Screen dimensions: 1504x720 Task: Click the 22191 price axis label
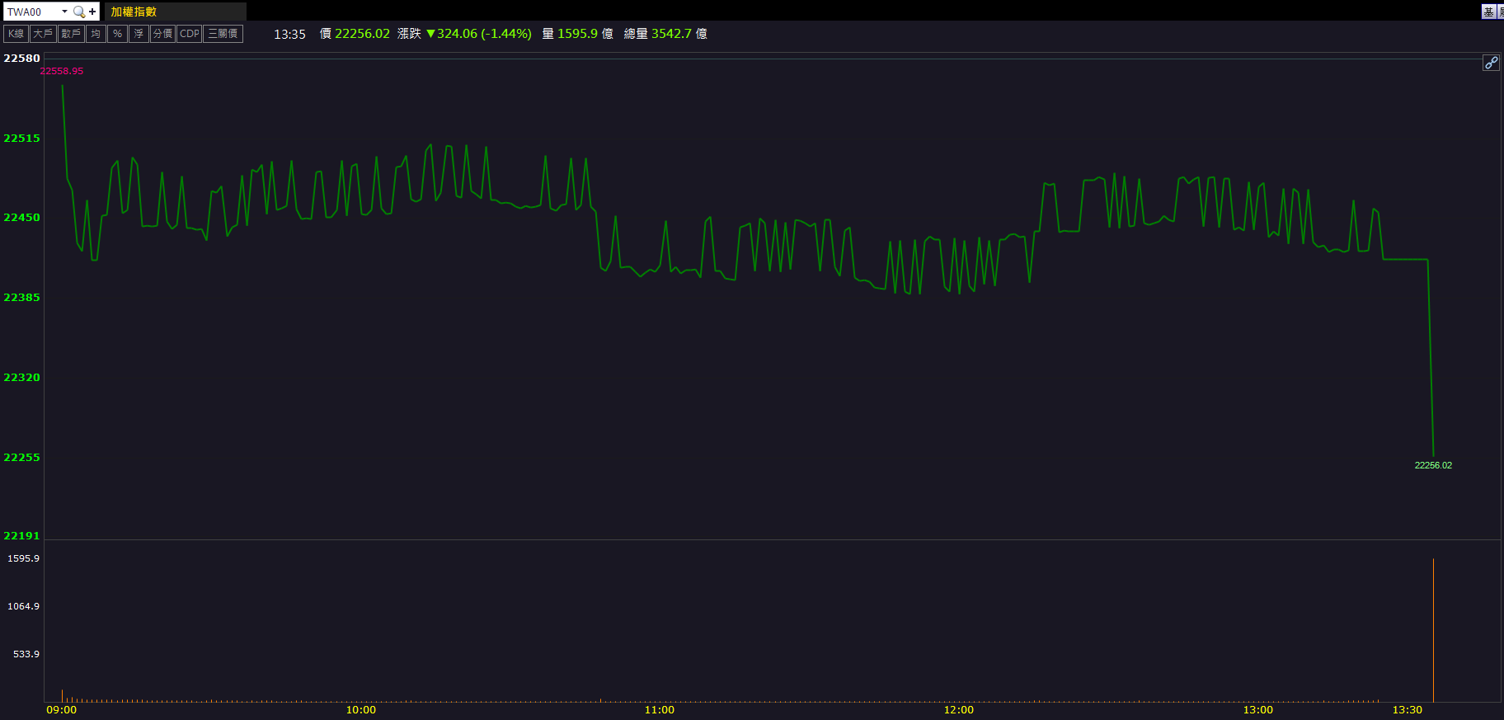(x=22, y=535)
